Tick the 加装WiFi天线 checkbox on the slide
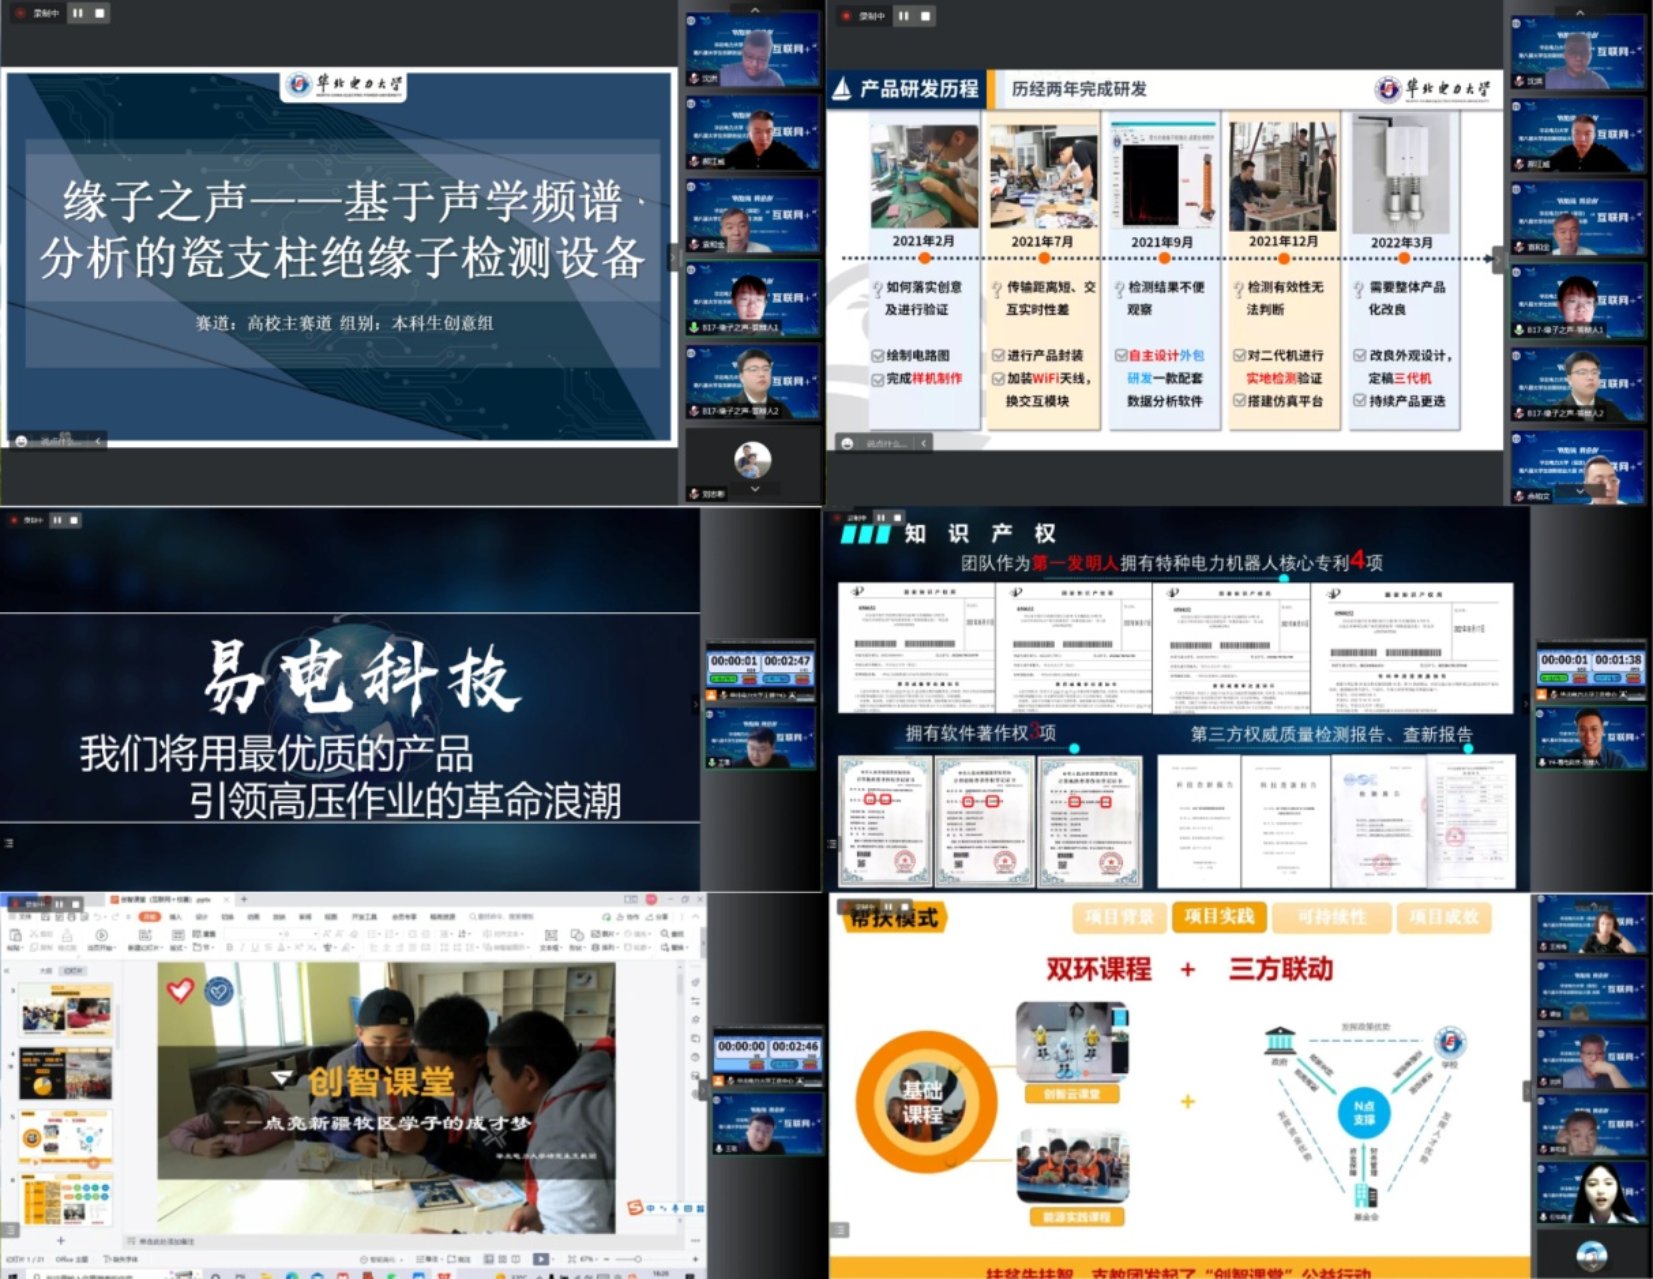Image resolution: width=1653 pixels, height=1279 pixels. click(998, 379)
